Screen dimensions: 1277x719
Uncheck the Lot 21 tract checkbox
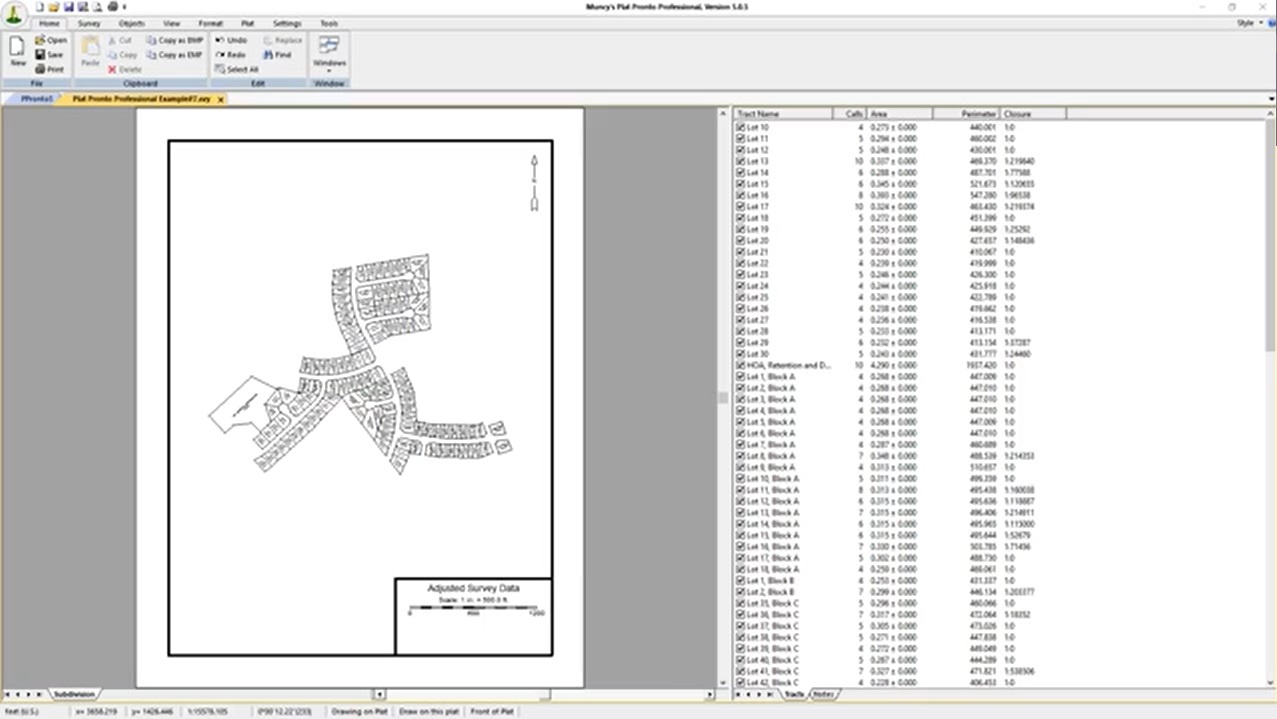[x=740, y=252]
